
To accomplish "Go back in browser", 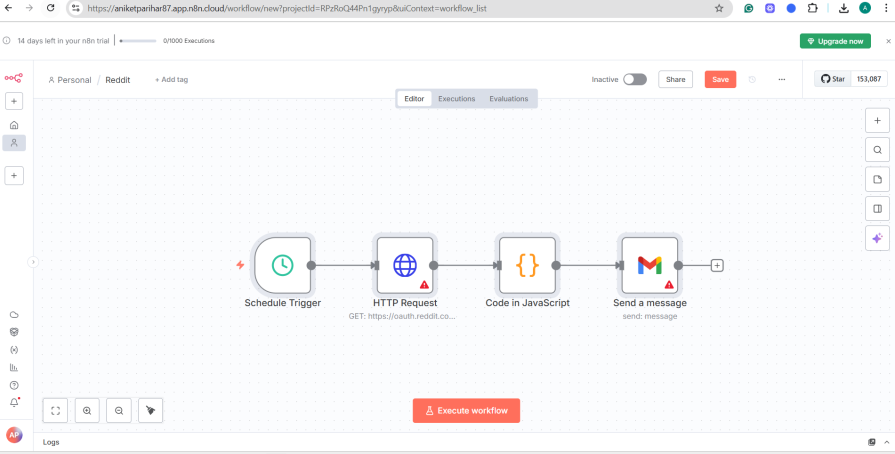I will (9, 8).
